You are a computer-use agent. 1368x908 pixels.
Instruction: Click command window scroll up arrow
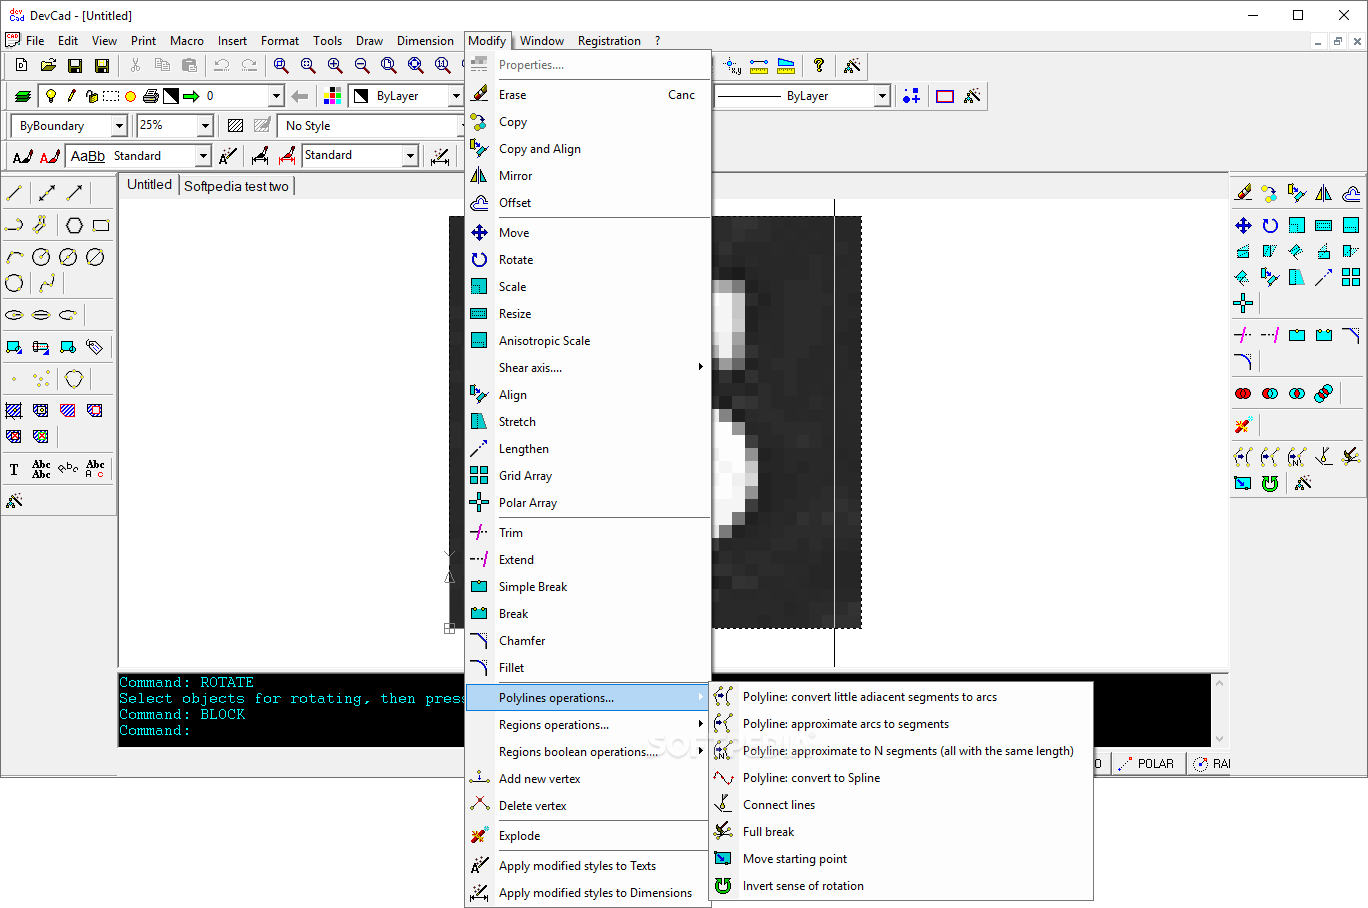coord(1219,683)
